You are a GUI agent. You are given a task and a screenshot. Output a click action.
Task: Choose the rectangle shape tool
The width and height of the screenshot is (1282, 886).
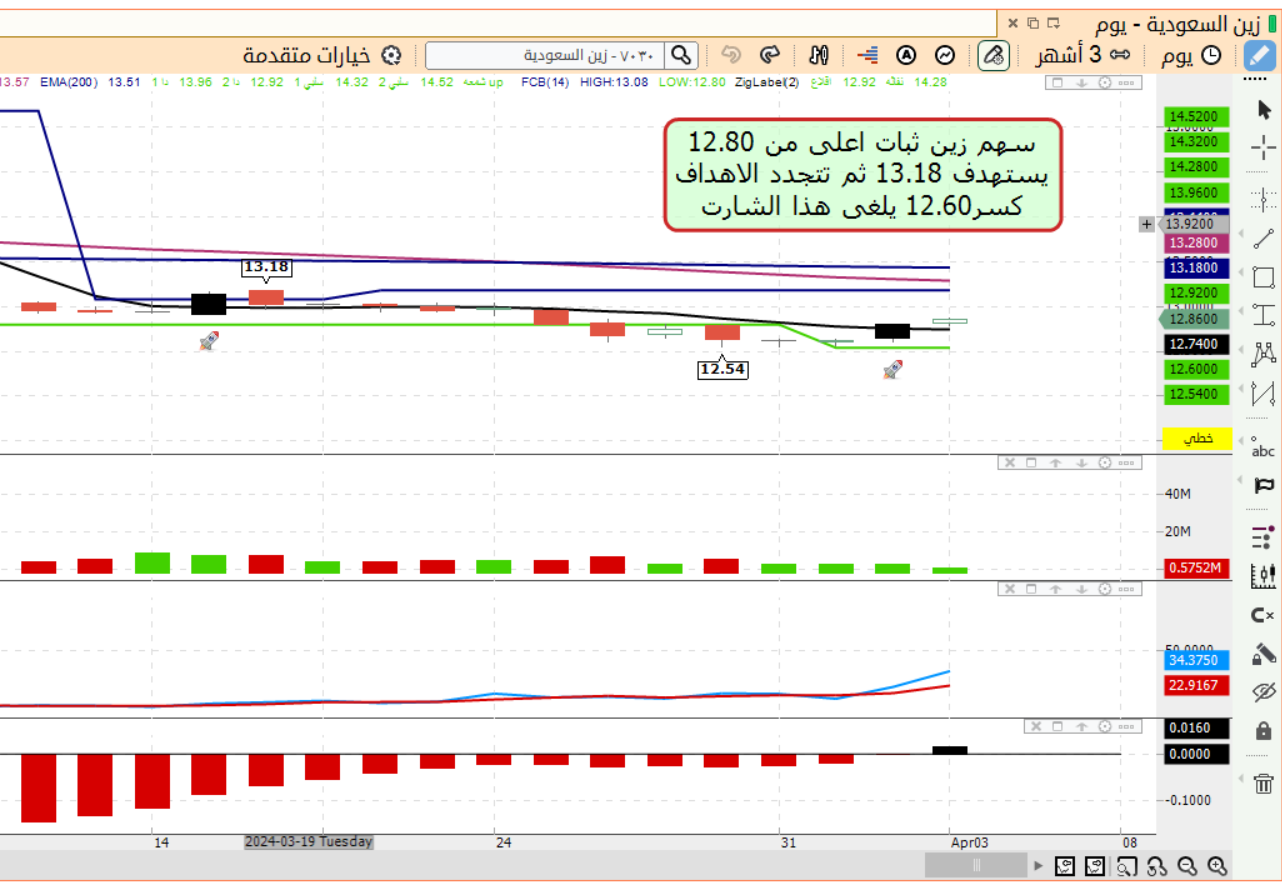click(x=1263, y=277)
